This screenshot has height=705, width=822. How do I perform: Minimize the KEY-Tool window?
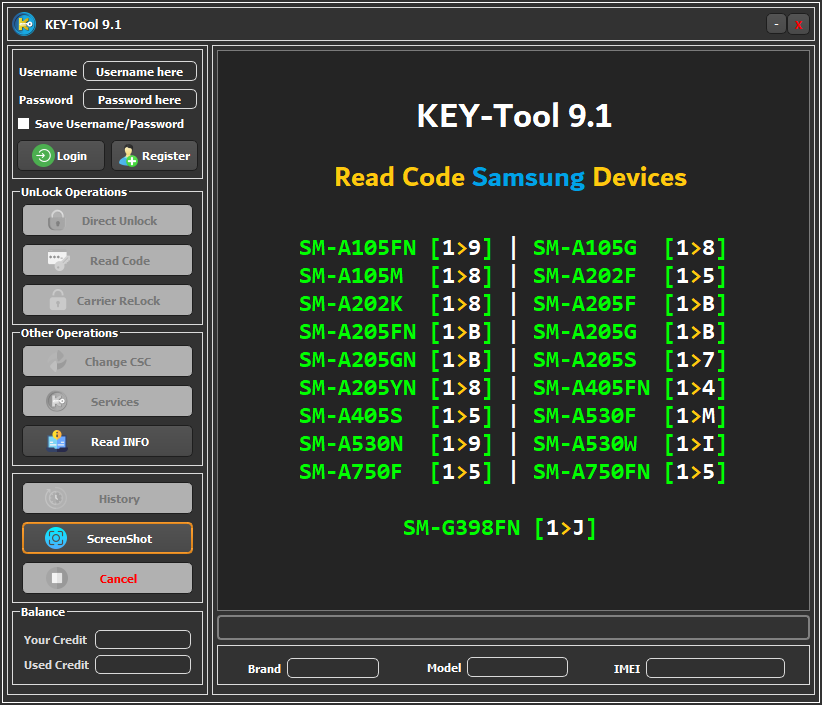776,24
